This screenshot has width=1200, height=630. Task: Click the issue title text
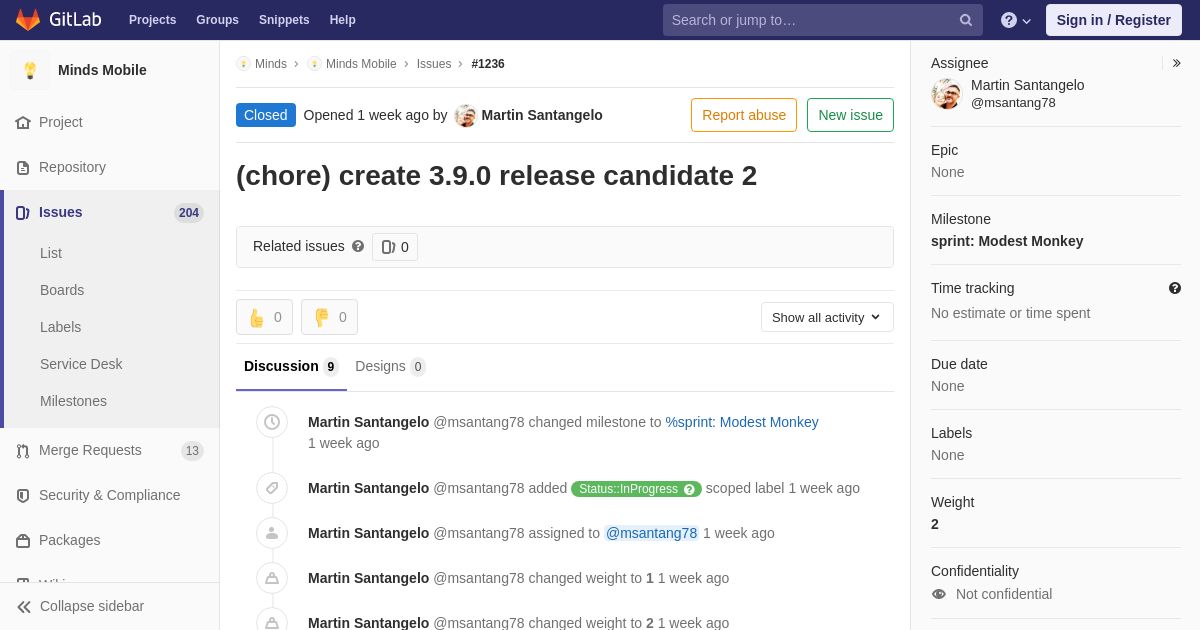pyautogui.click(x=496, y=176)
